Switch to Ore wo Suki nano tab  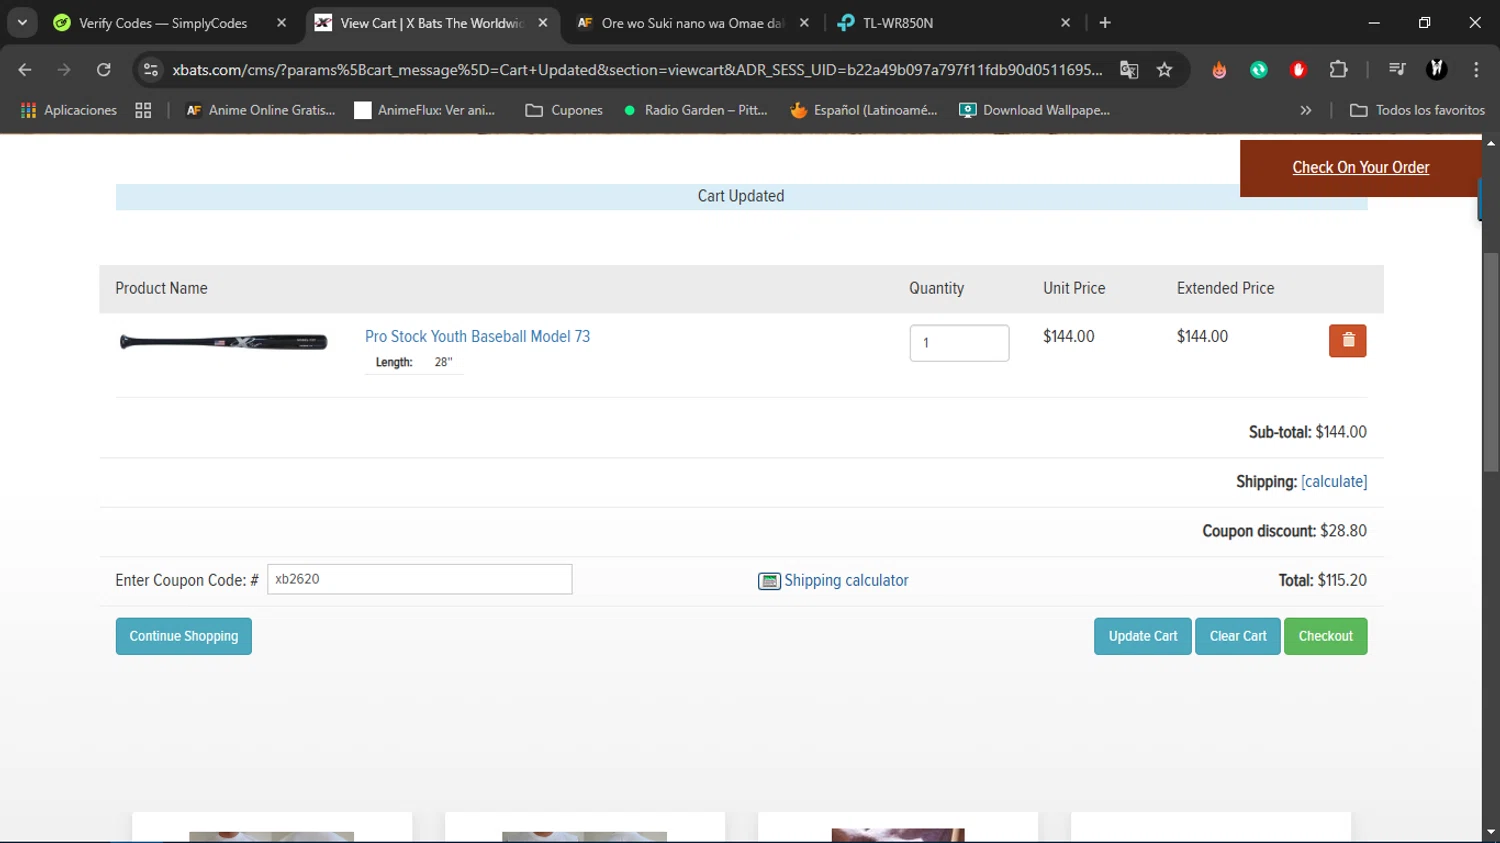pyautogui.click(x=692, y=23)
